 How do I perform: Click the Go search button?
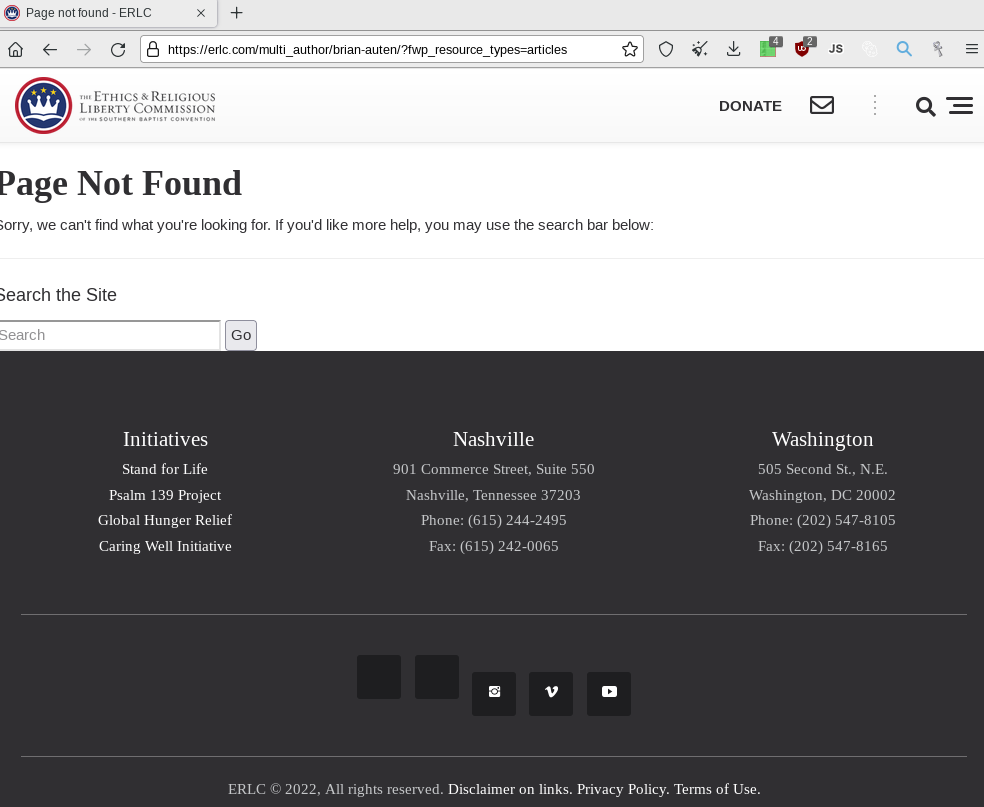point(241,335)
